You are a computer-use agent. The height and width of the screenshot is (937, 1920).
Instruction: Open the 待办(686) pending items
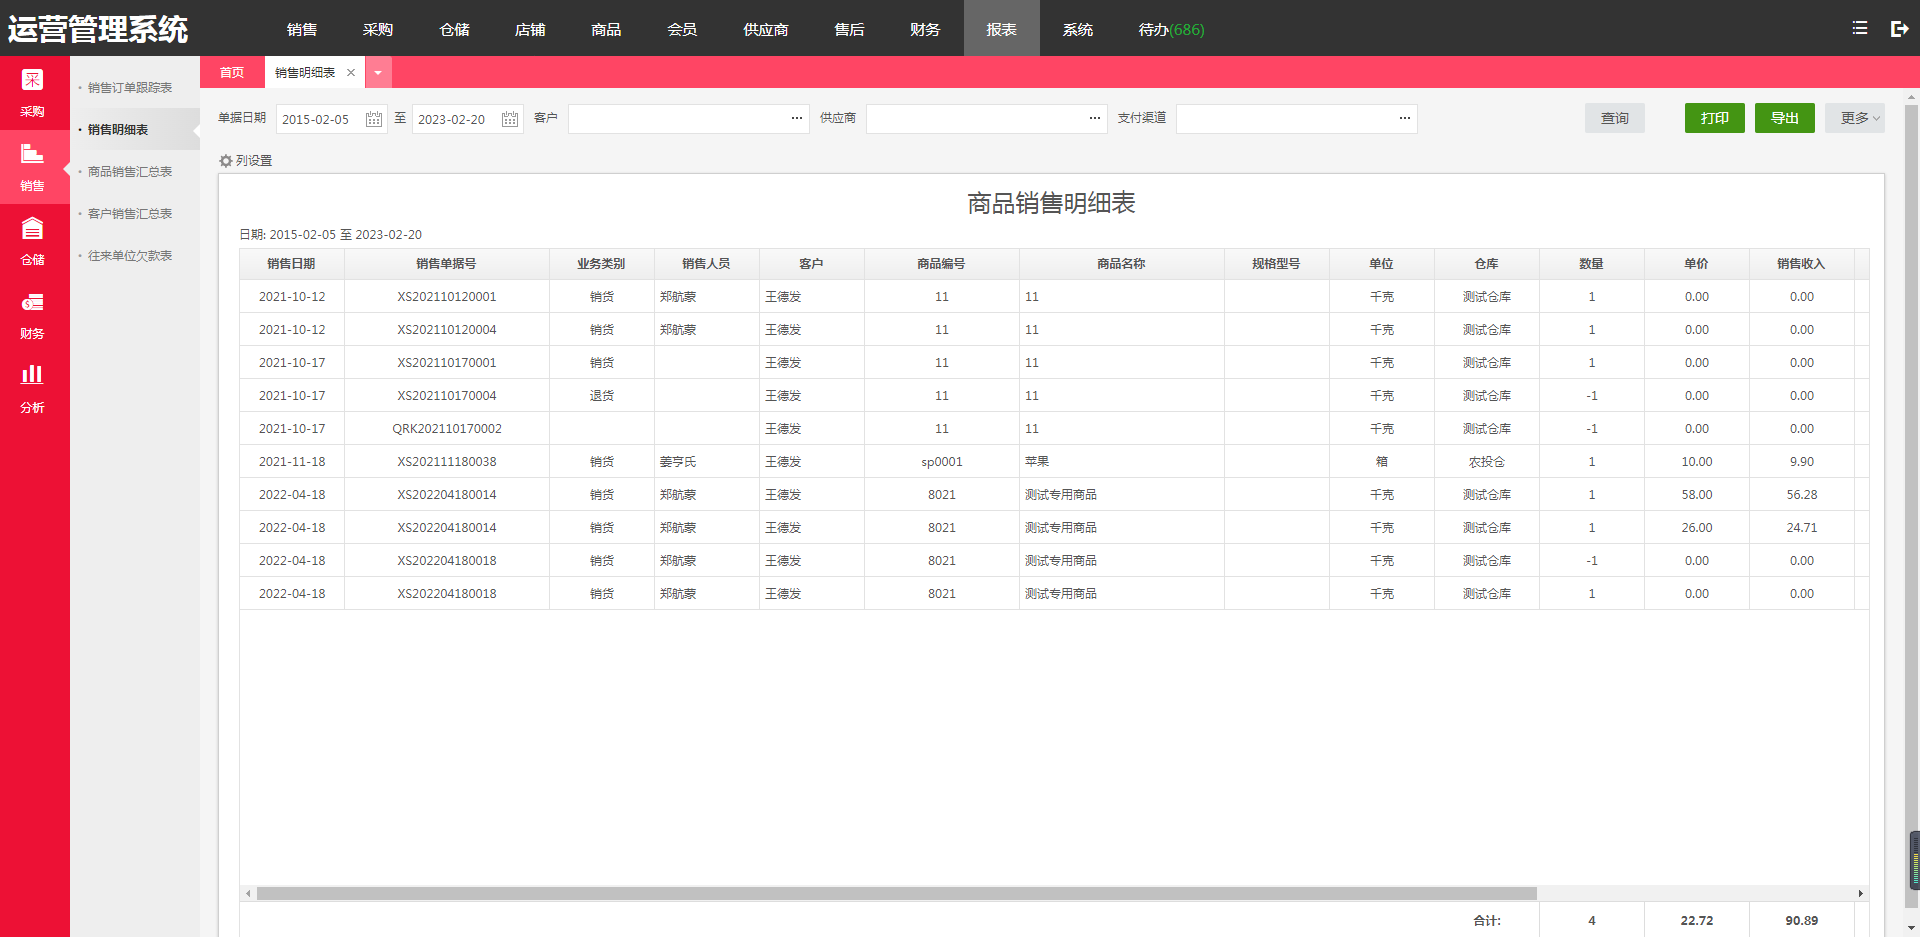click(x=1171, y=29)
